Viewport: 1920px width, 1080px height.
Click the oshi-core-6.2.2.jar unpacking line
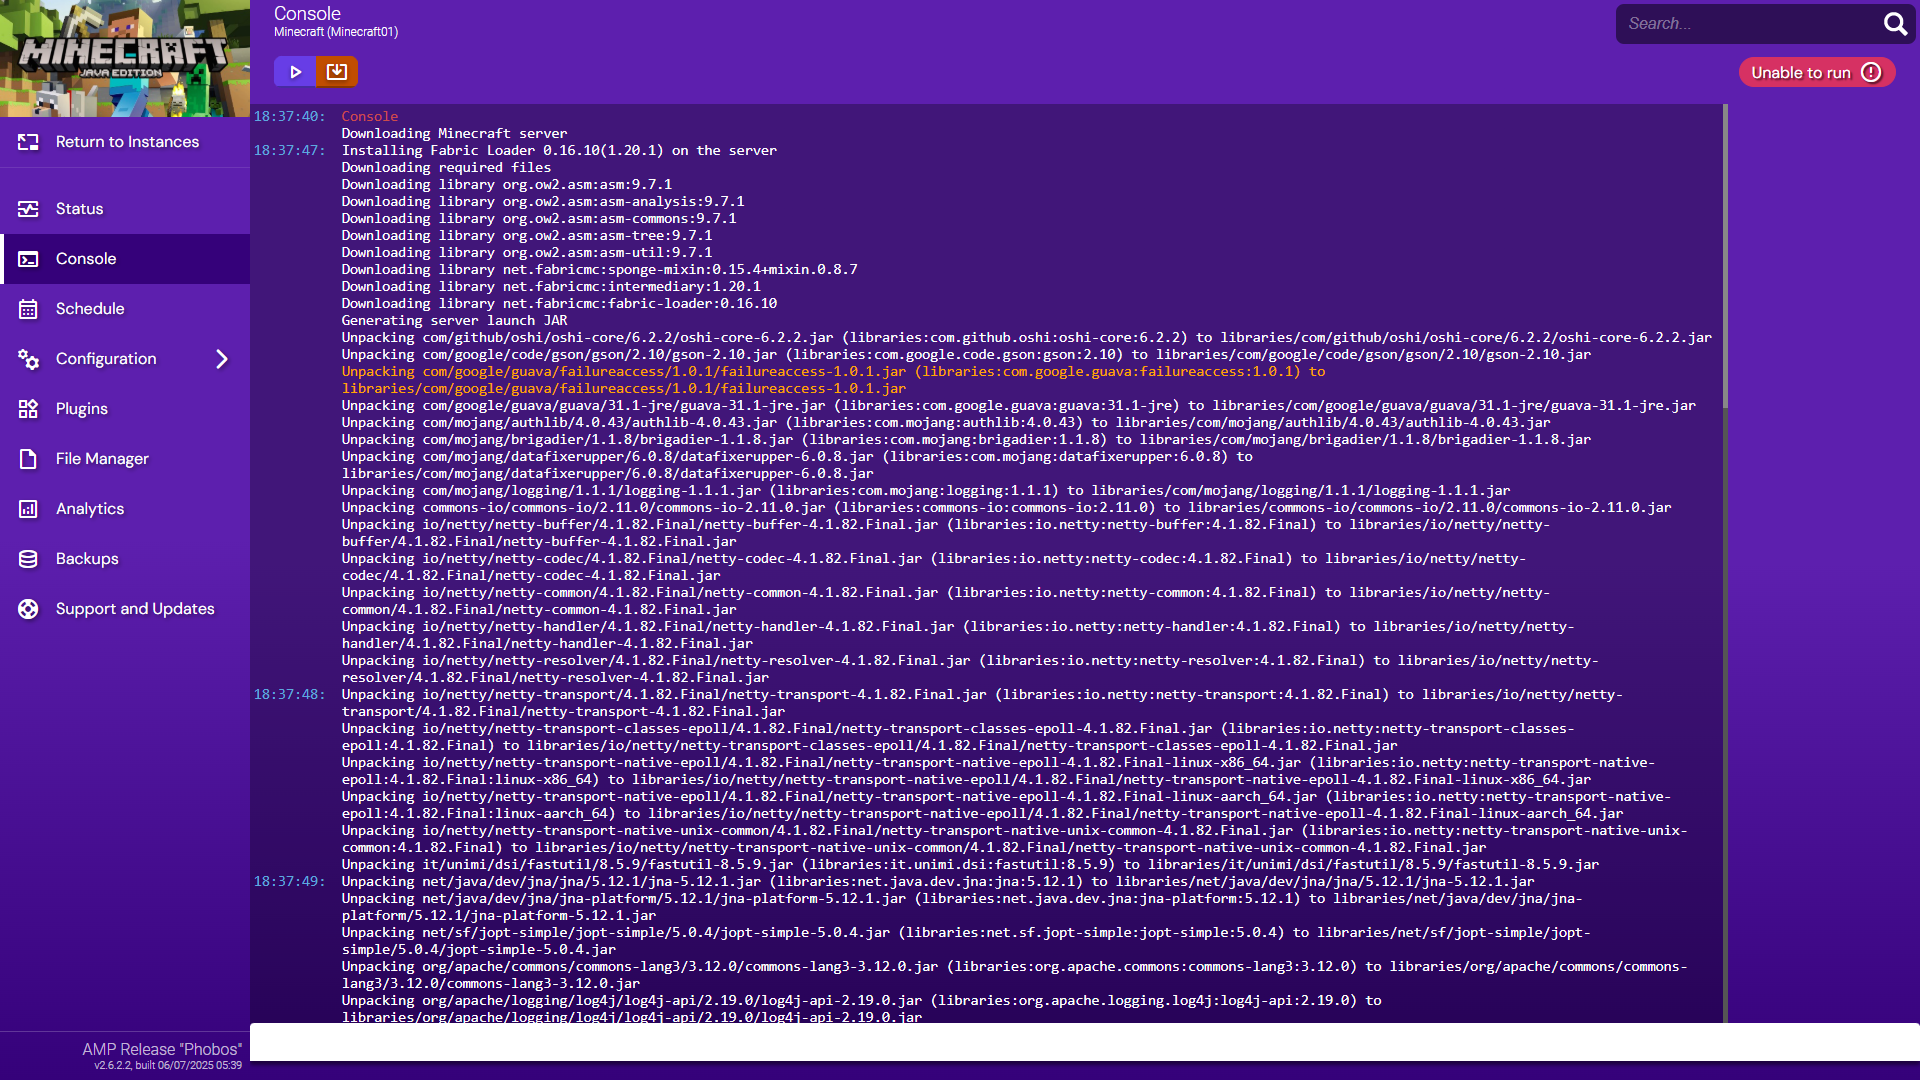click(x=1026, y=337)
